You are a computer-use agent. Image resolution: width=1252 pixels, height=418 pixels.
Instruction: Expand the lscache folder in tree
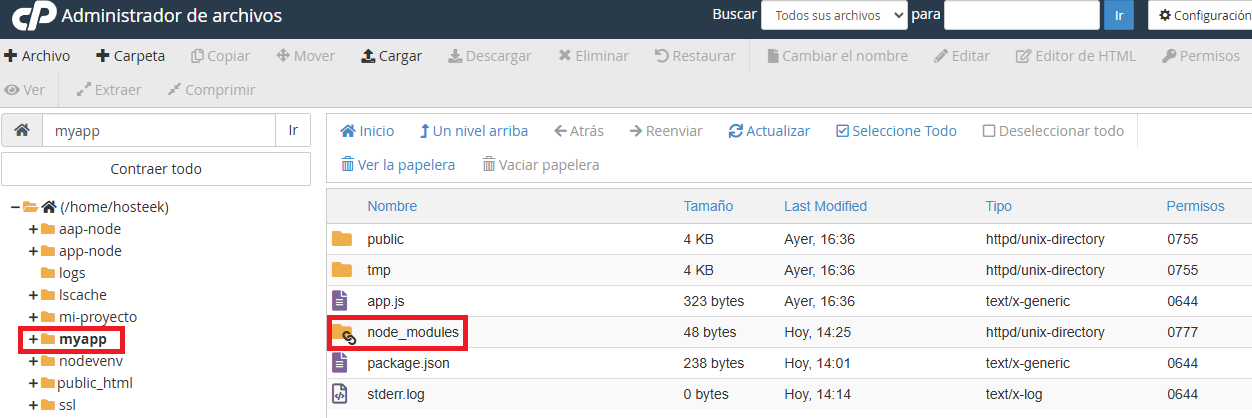pyautogui.click(x=33, y=295)
